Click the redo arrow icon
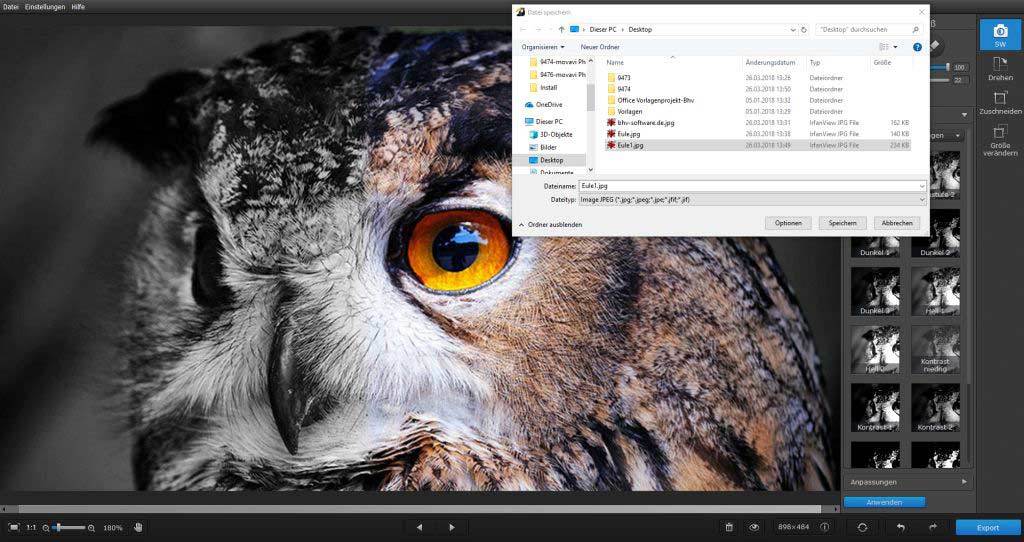Screen dimensions: 1024x542 (932, 527)
